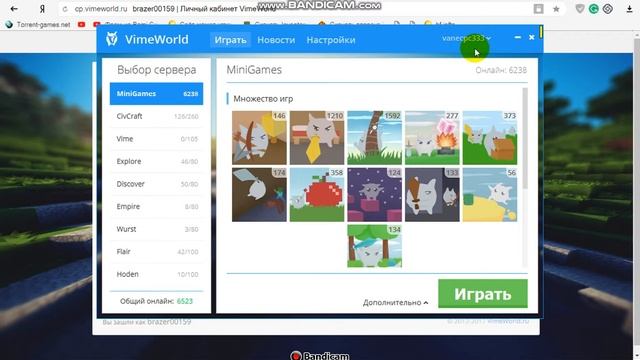Click the Yandex Я icon in browser

click(x=42, y=9)
